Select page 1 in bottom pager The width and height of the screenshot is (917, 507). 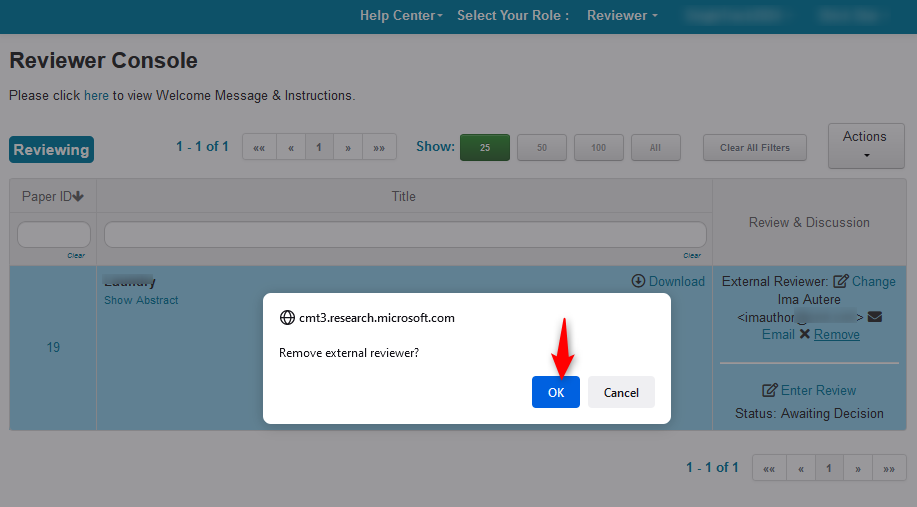click(829, 468)
